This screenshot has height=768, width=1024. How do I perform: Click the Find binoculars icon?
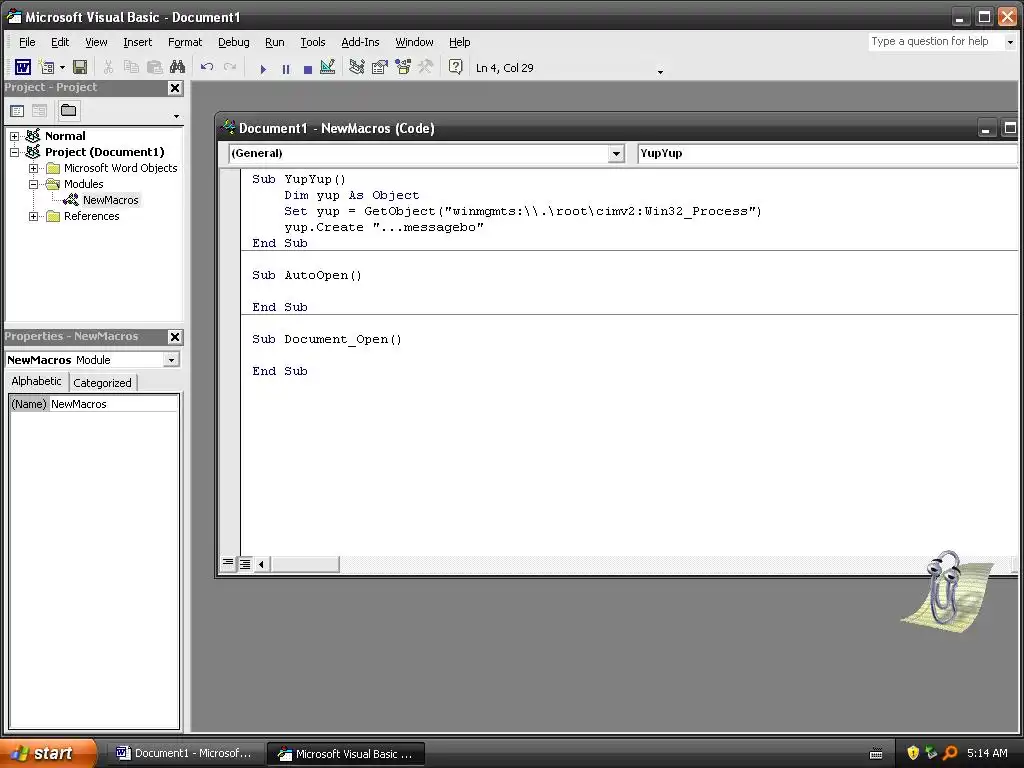coord(177,67)
